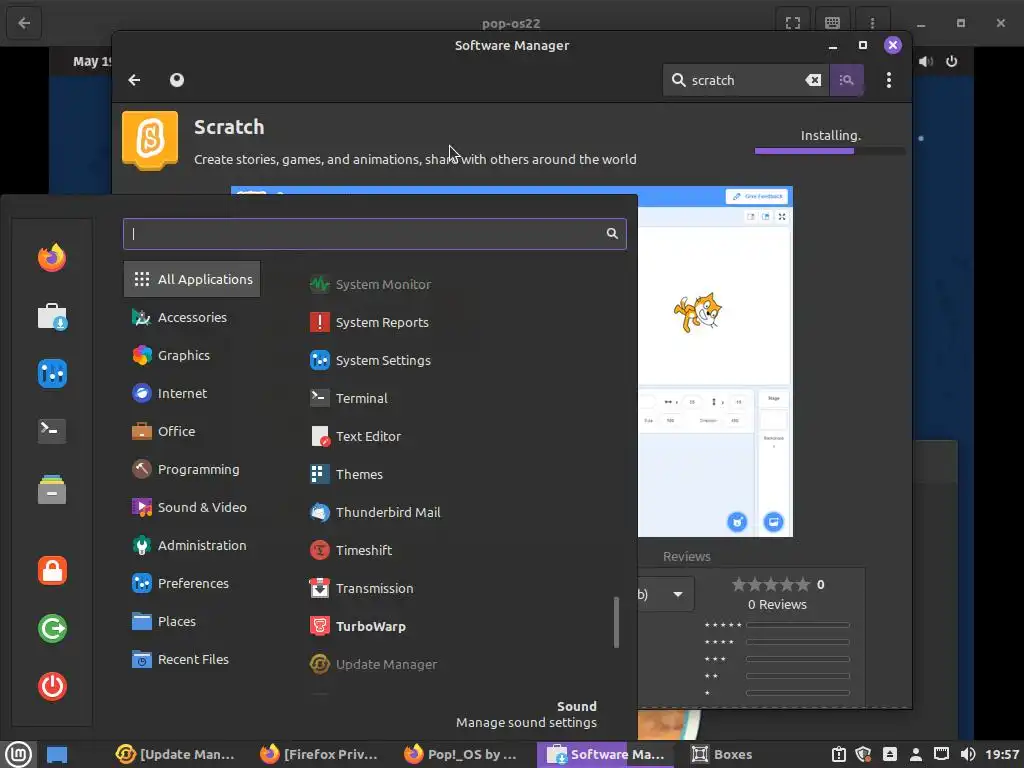
Task: Select the Internet category
Action: tap(192, 393)
